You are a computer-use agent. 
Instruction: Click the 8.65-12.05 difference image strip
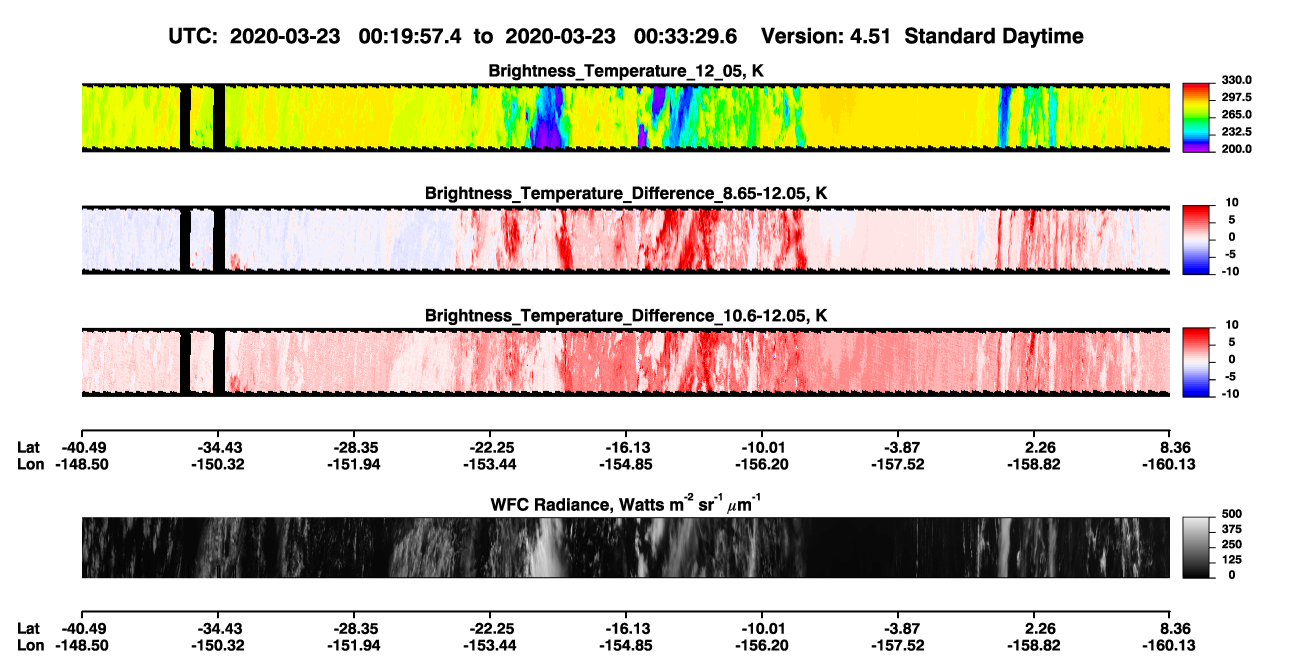pos(625,240)
